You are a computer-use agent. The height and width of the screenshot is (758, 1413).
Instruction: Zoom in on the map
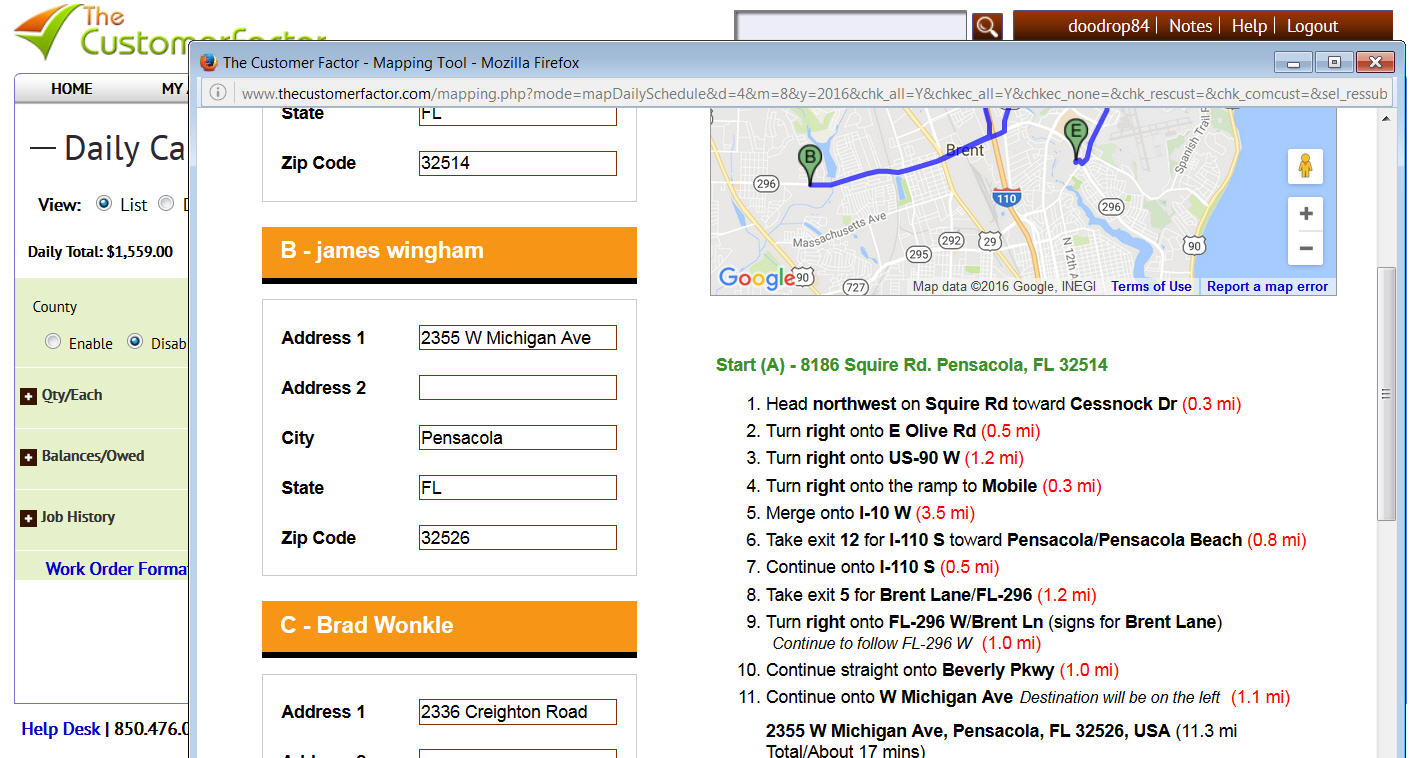click(x=1305, y=214)
